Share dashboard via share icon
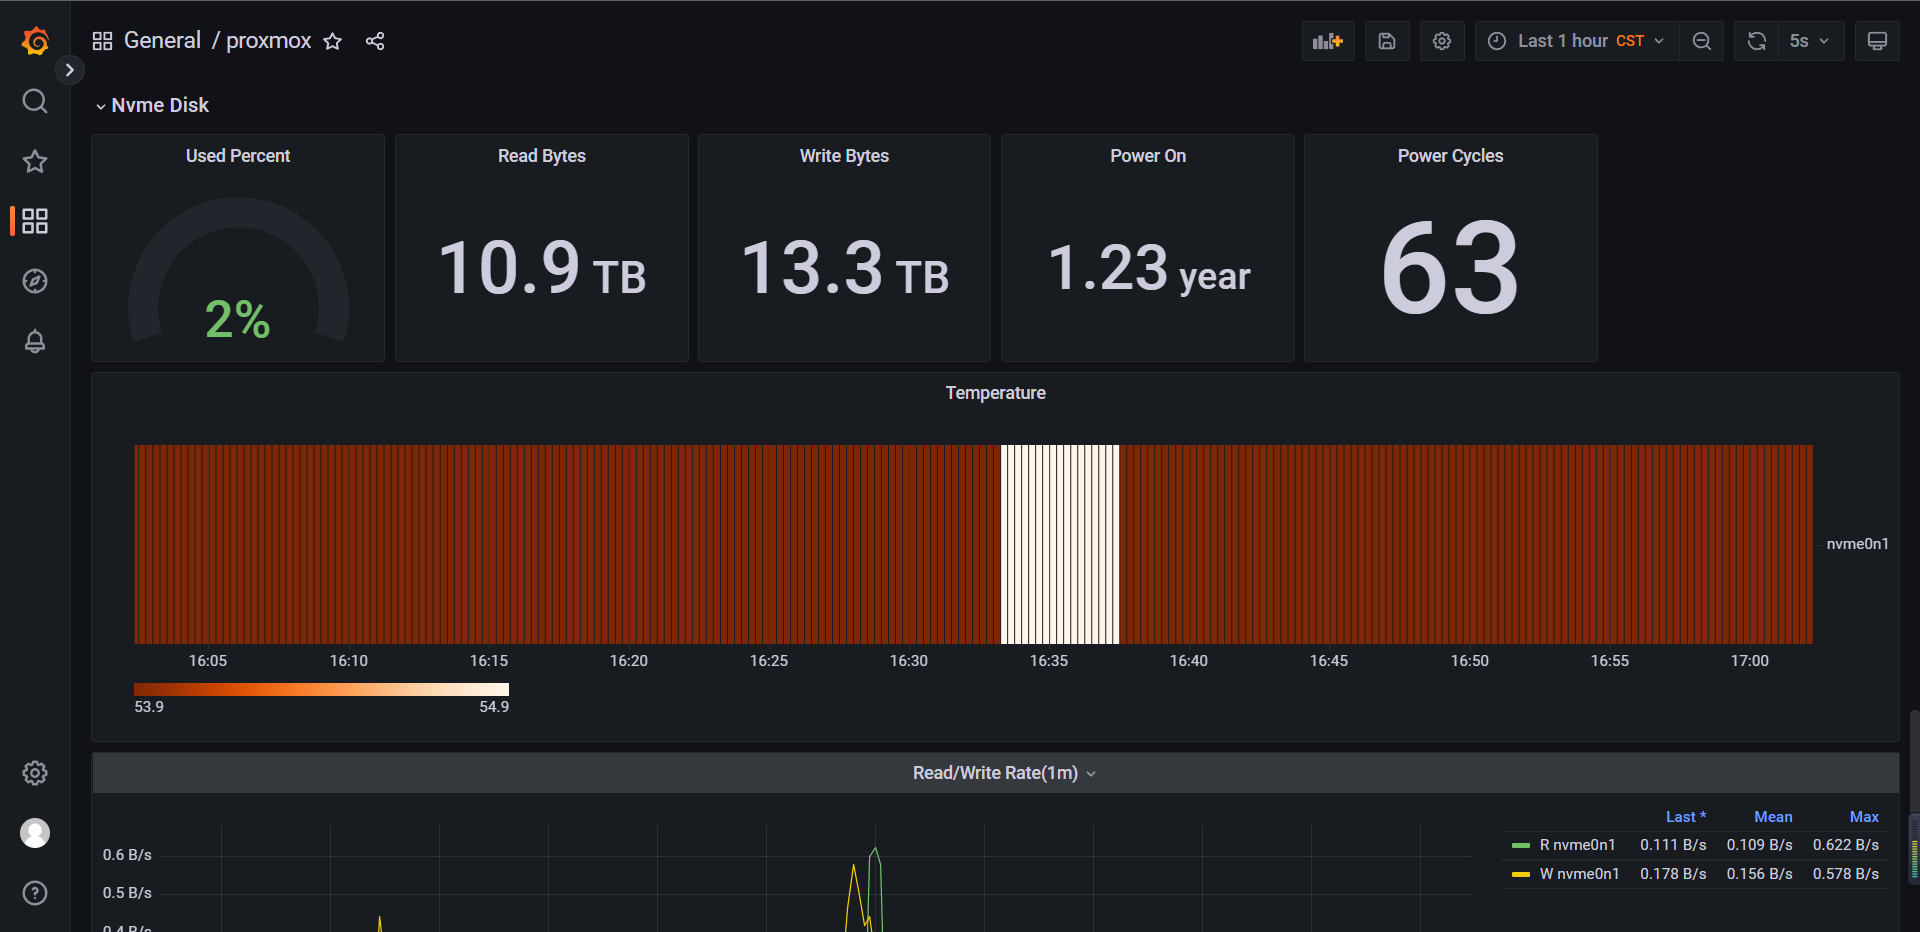Image resolution: width=1920 pixels, height=932 pixels. [x=375, y=41]
